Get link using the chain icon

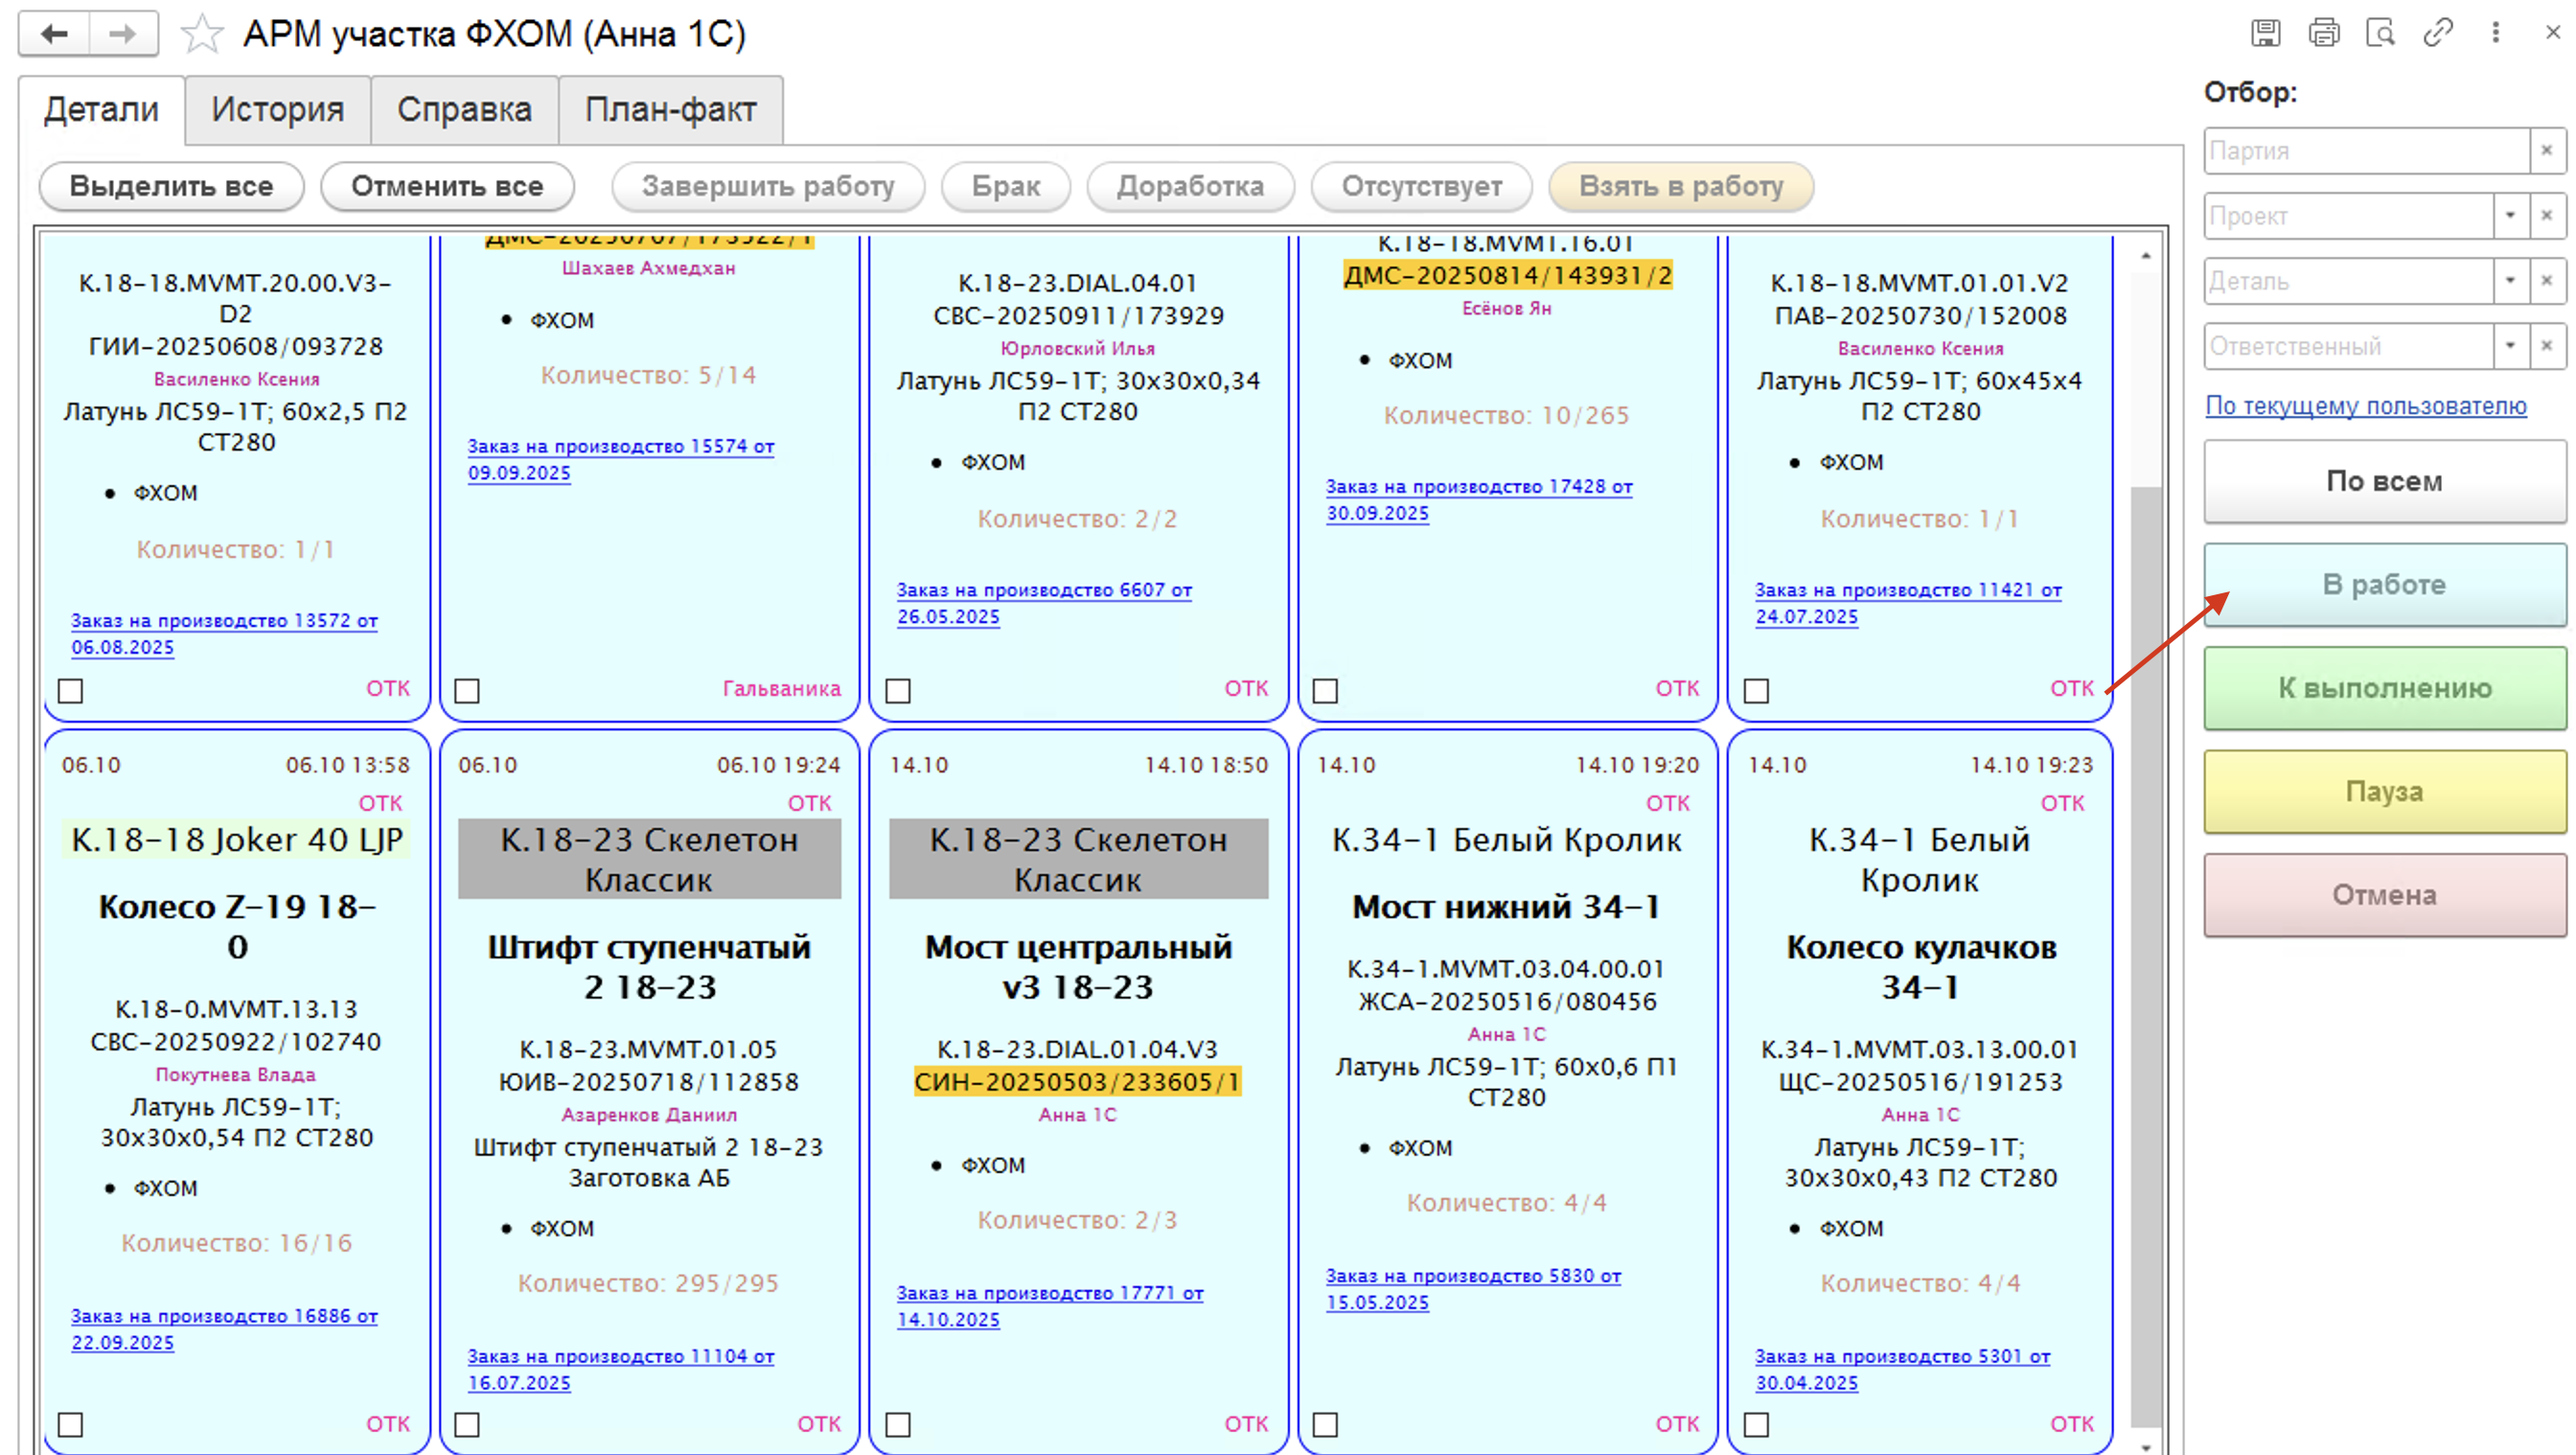pyautogui.click(x=2438, y=33)
